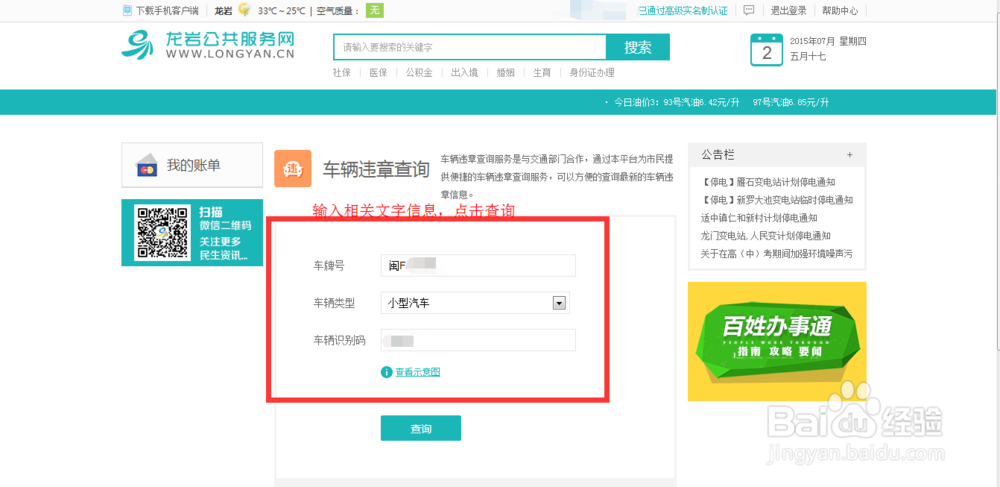Click the Longyan public service site logo
The width and height of the screenshot is (1000, 487).
[x=208, y=45]
